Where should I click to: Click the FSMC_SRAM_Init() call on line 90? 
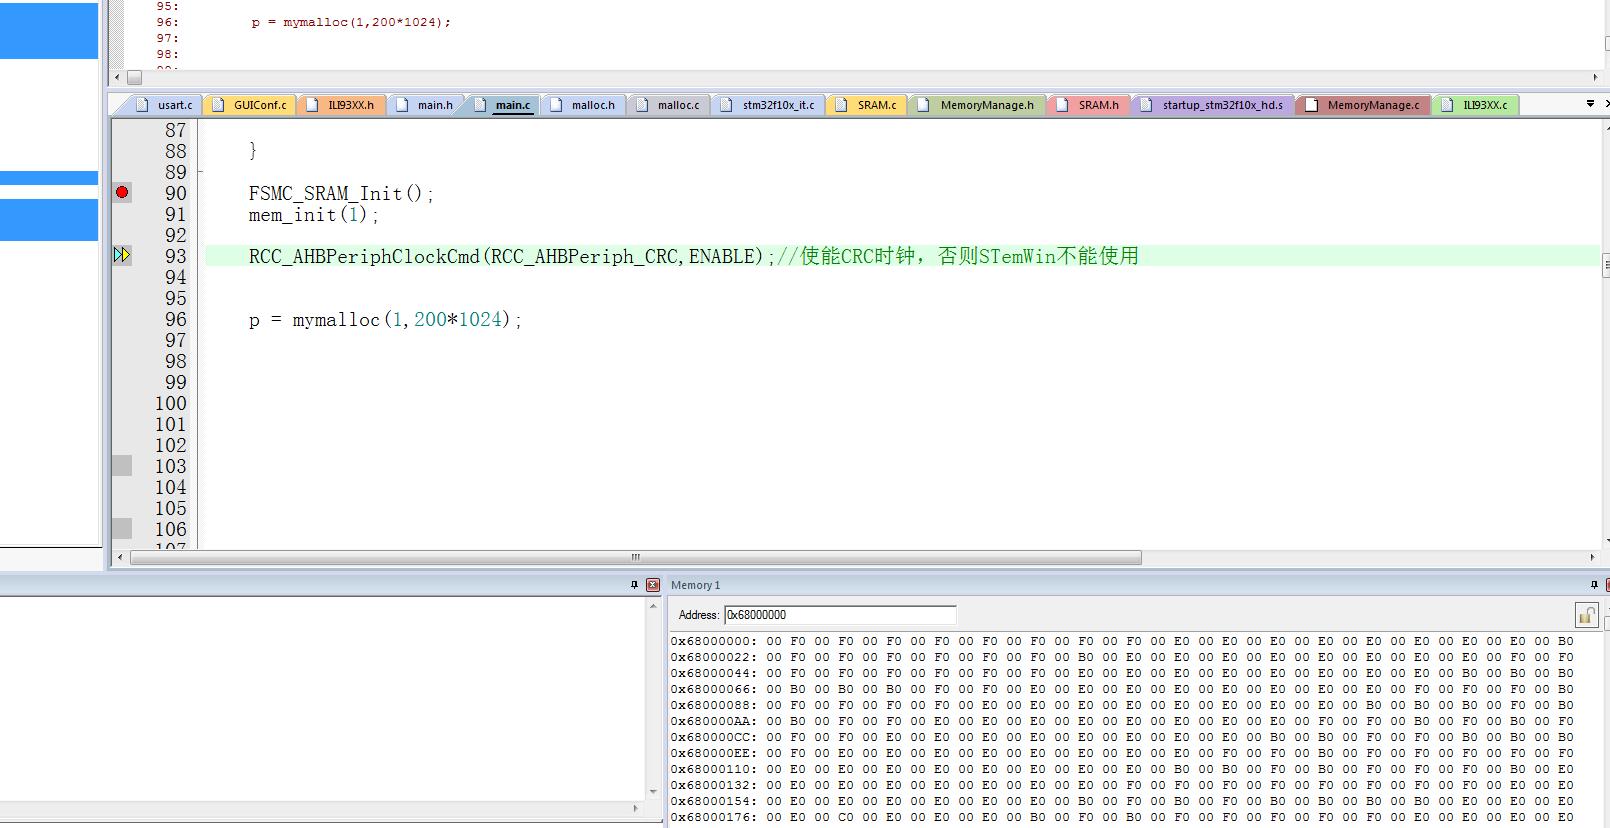tap(341, 193)
